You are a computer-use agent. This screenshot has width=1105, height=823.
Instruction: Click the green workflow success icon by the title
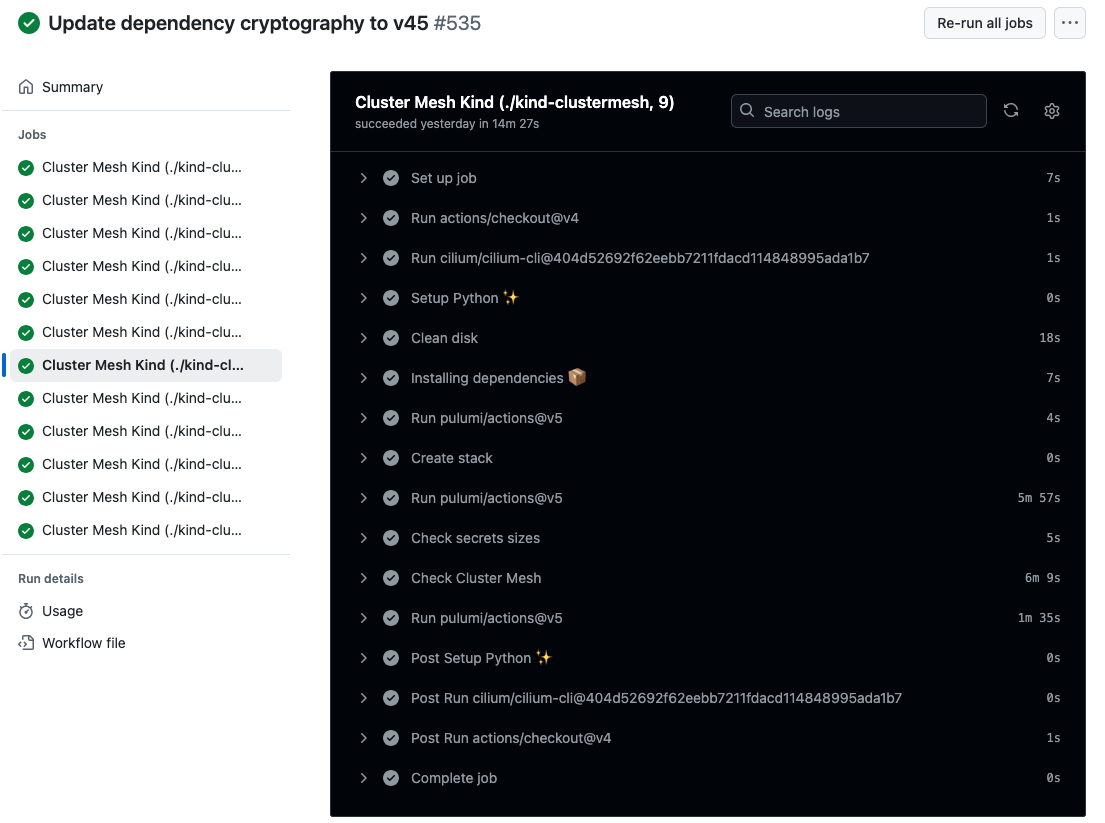pyautogui.click(x=29, y=23)
